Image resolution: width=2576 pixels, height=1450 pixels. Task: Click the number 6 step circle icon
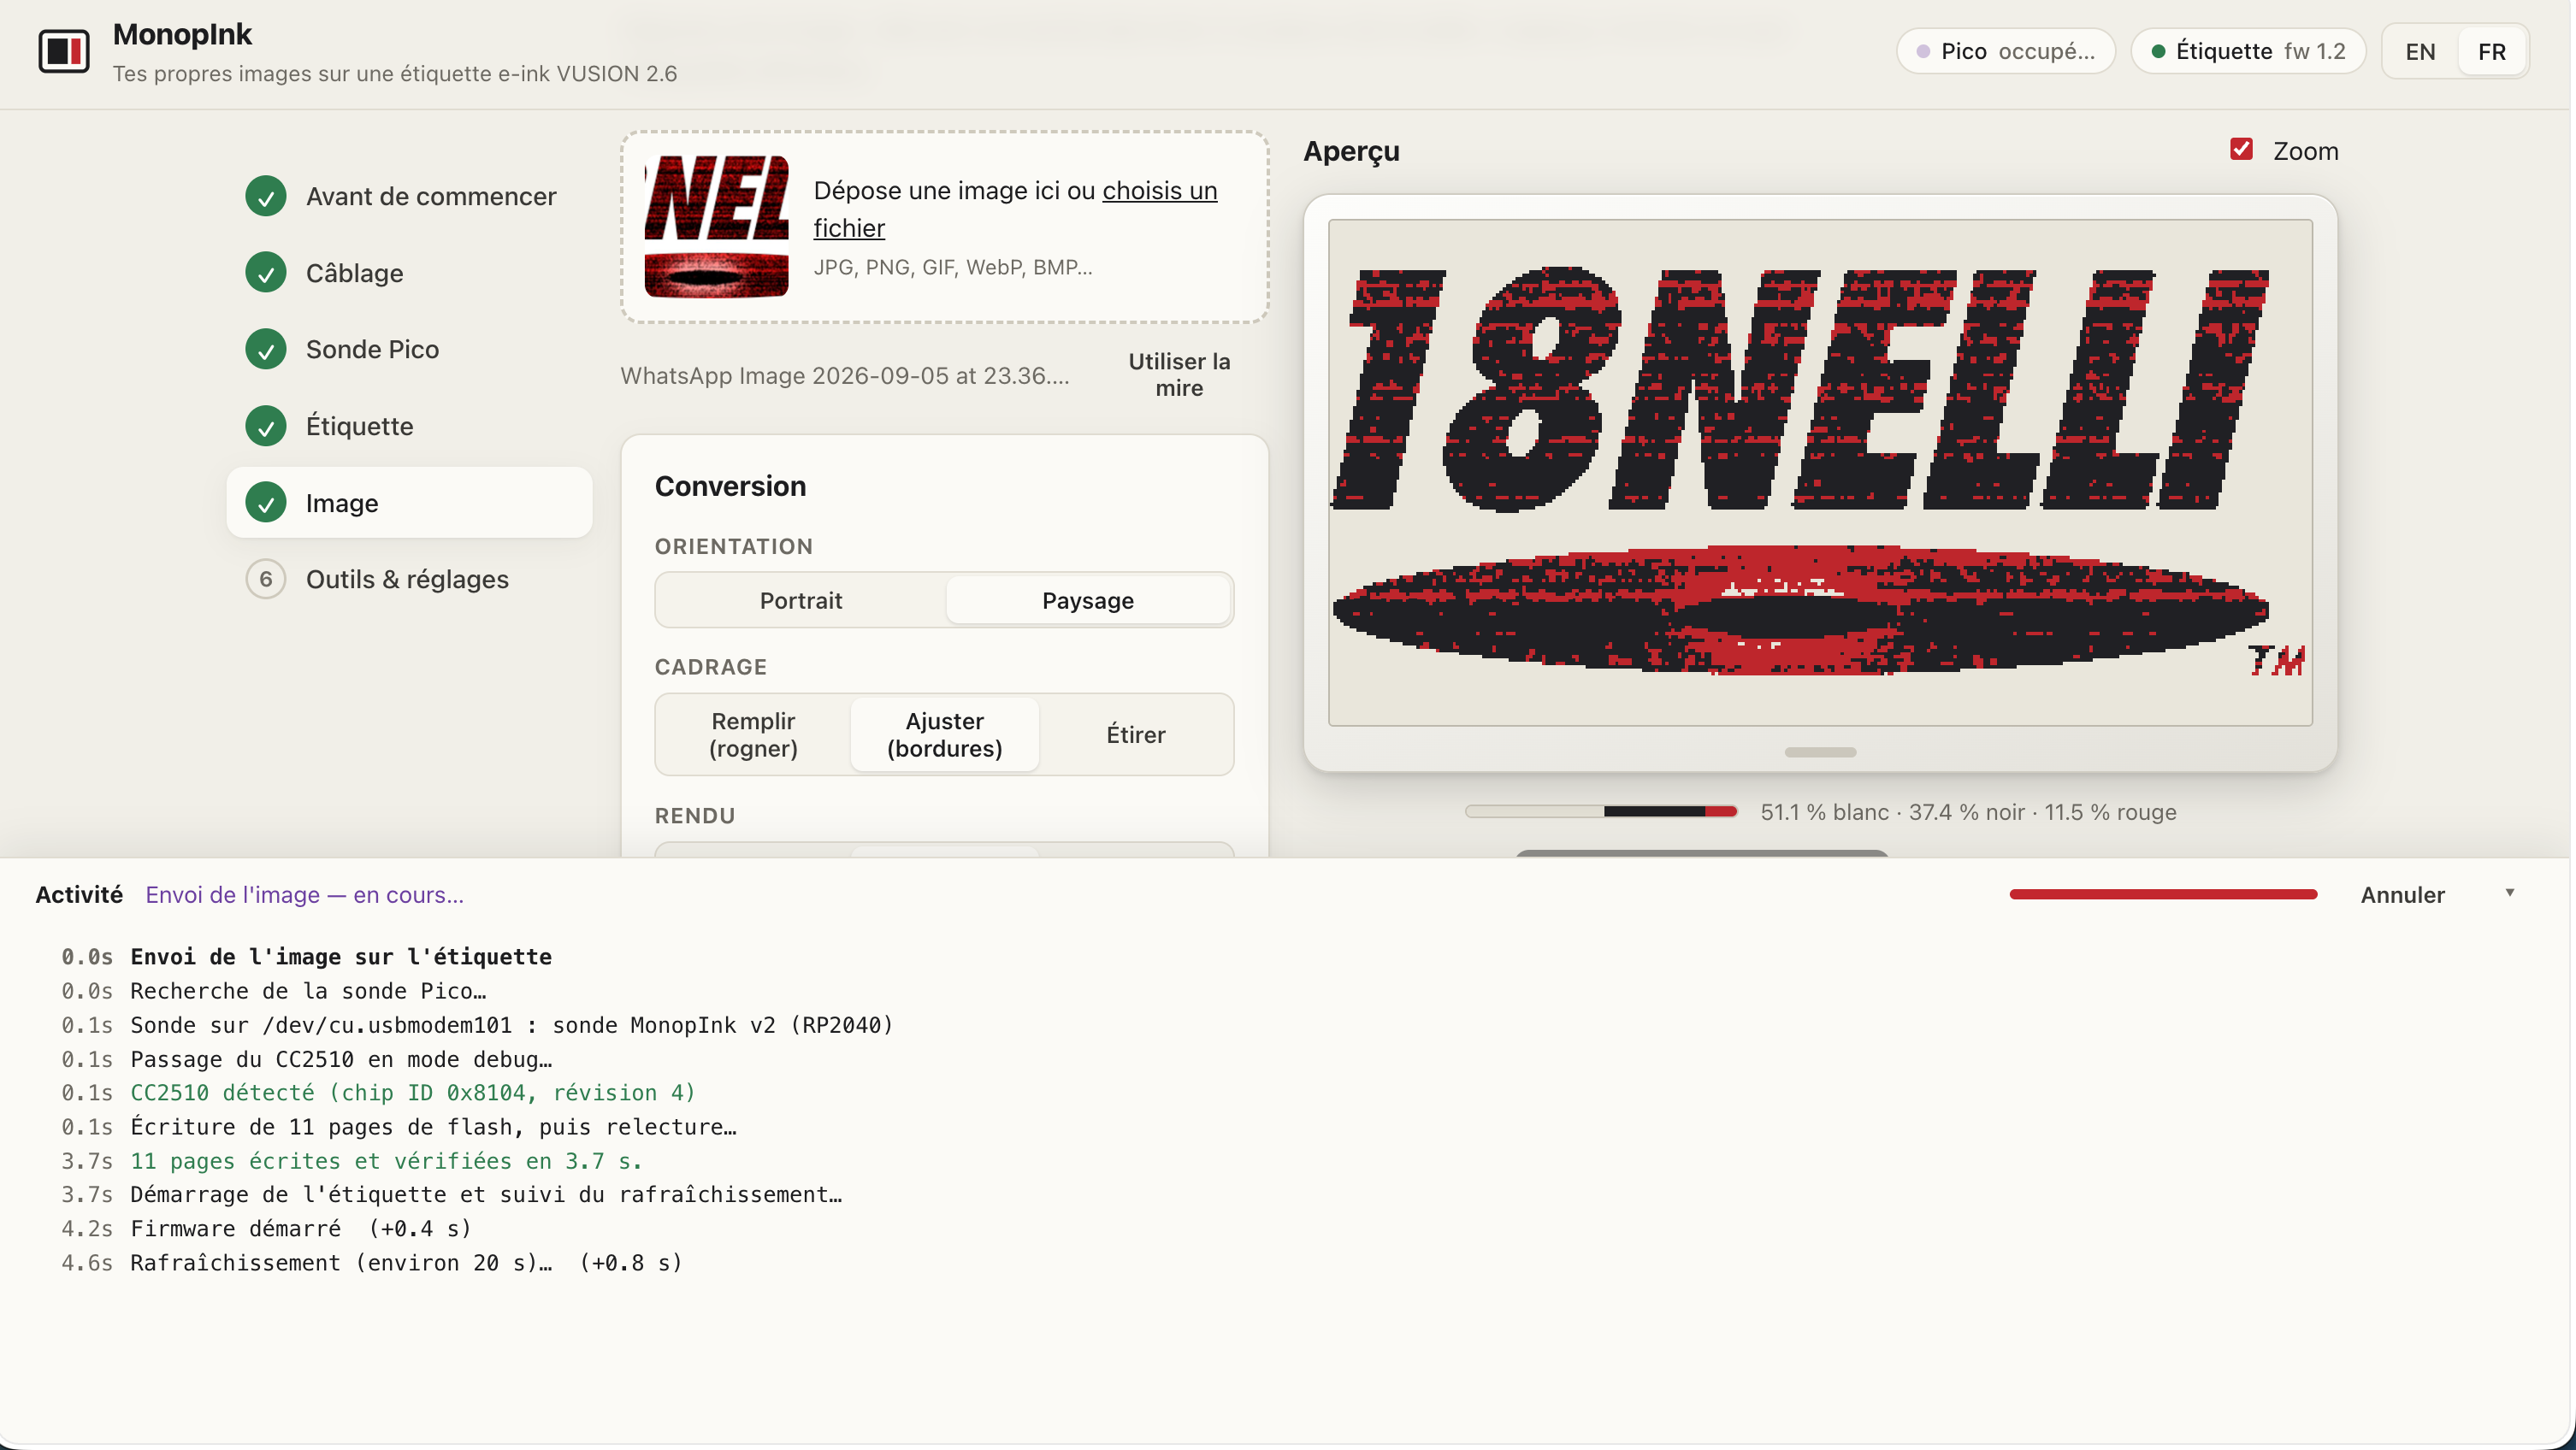[266, 580]
